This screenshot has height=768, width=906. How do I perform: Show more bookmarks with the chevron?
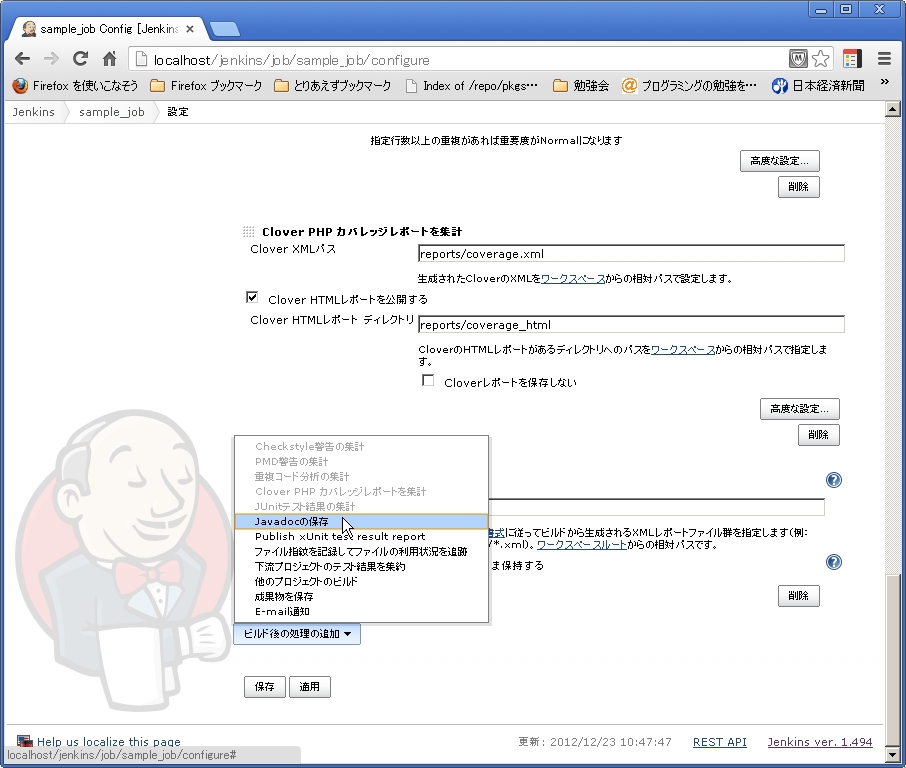(x=885, y=83)
